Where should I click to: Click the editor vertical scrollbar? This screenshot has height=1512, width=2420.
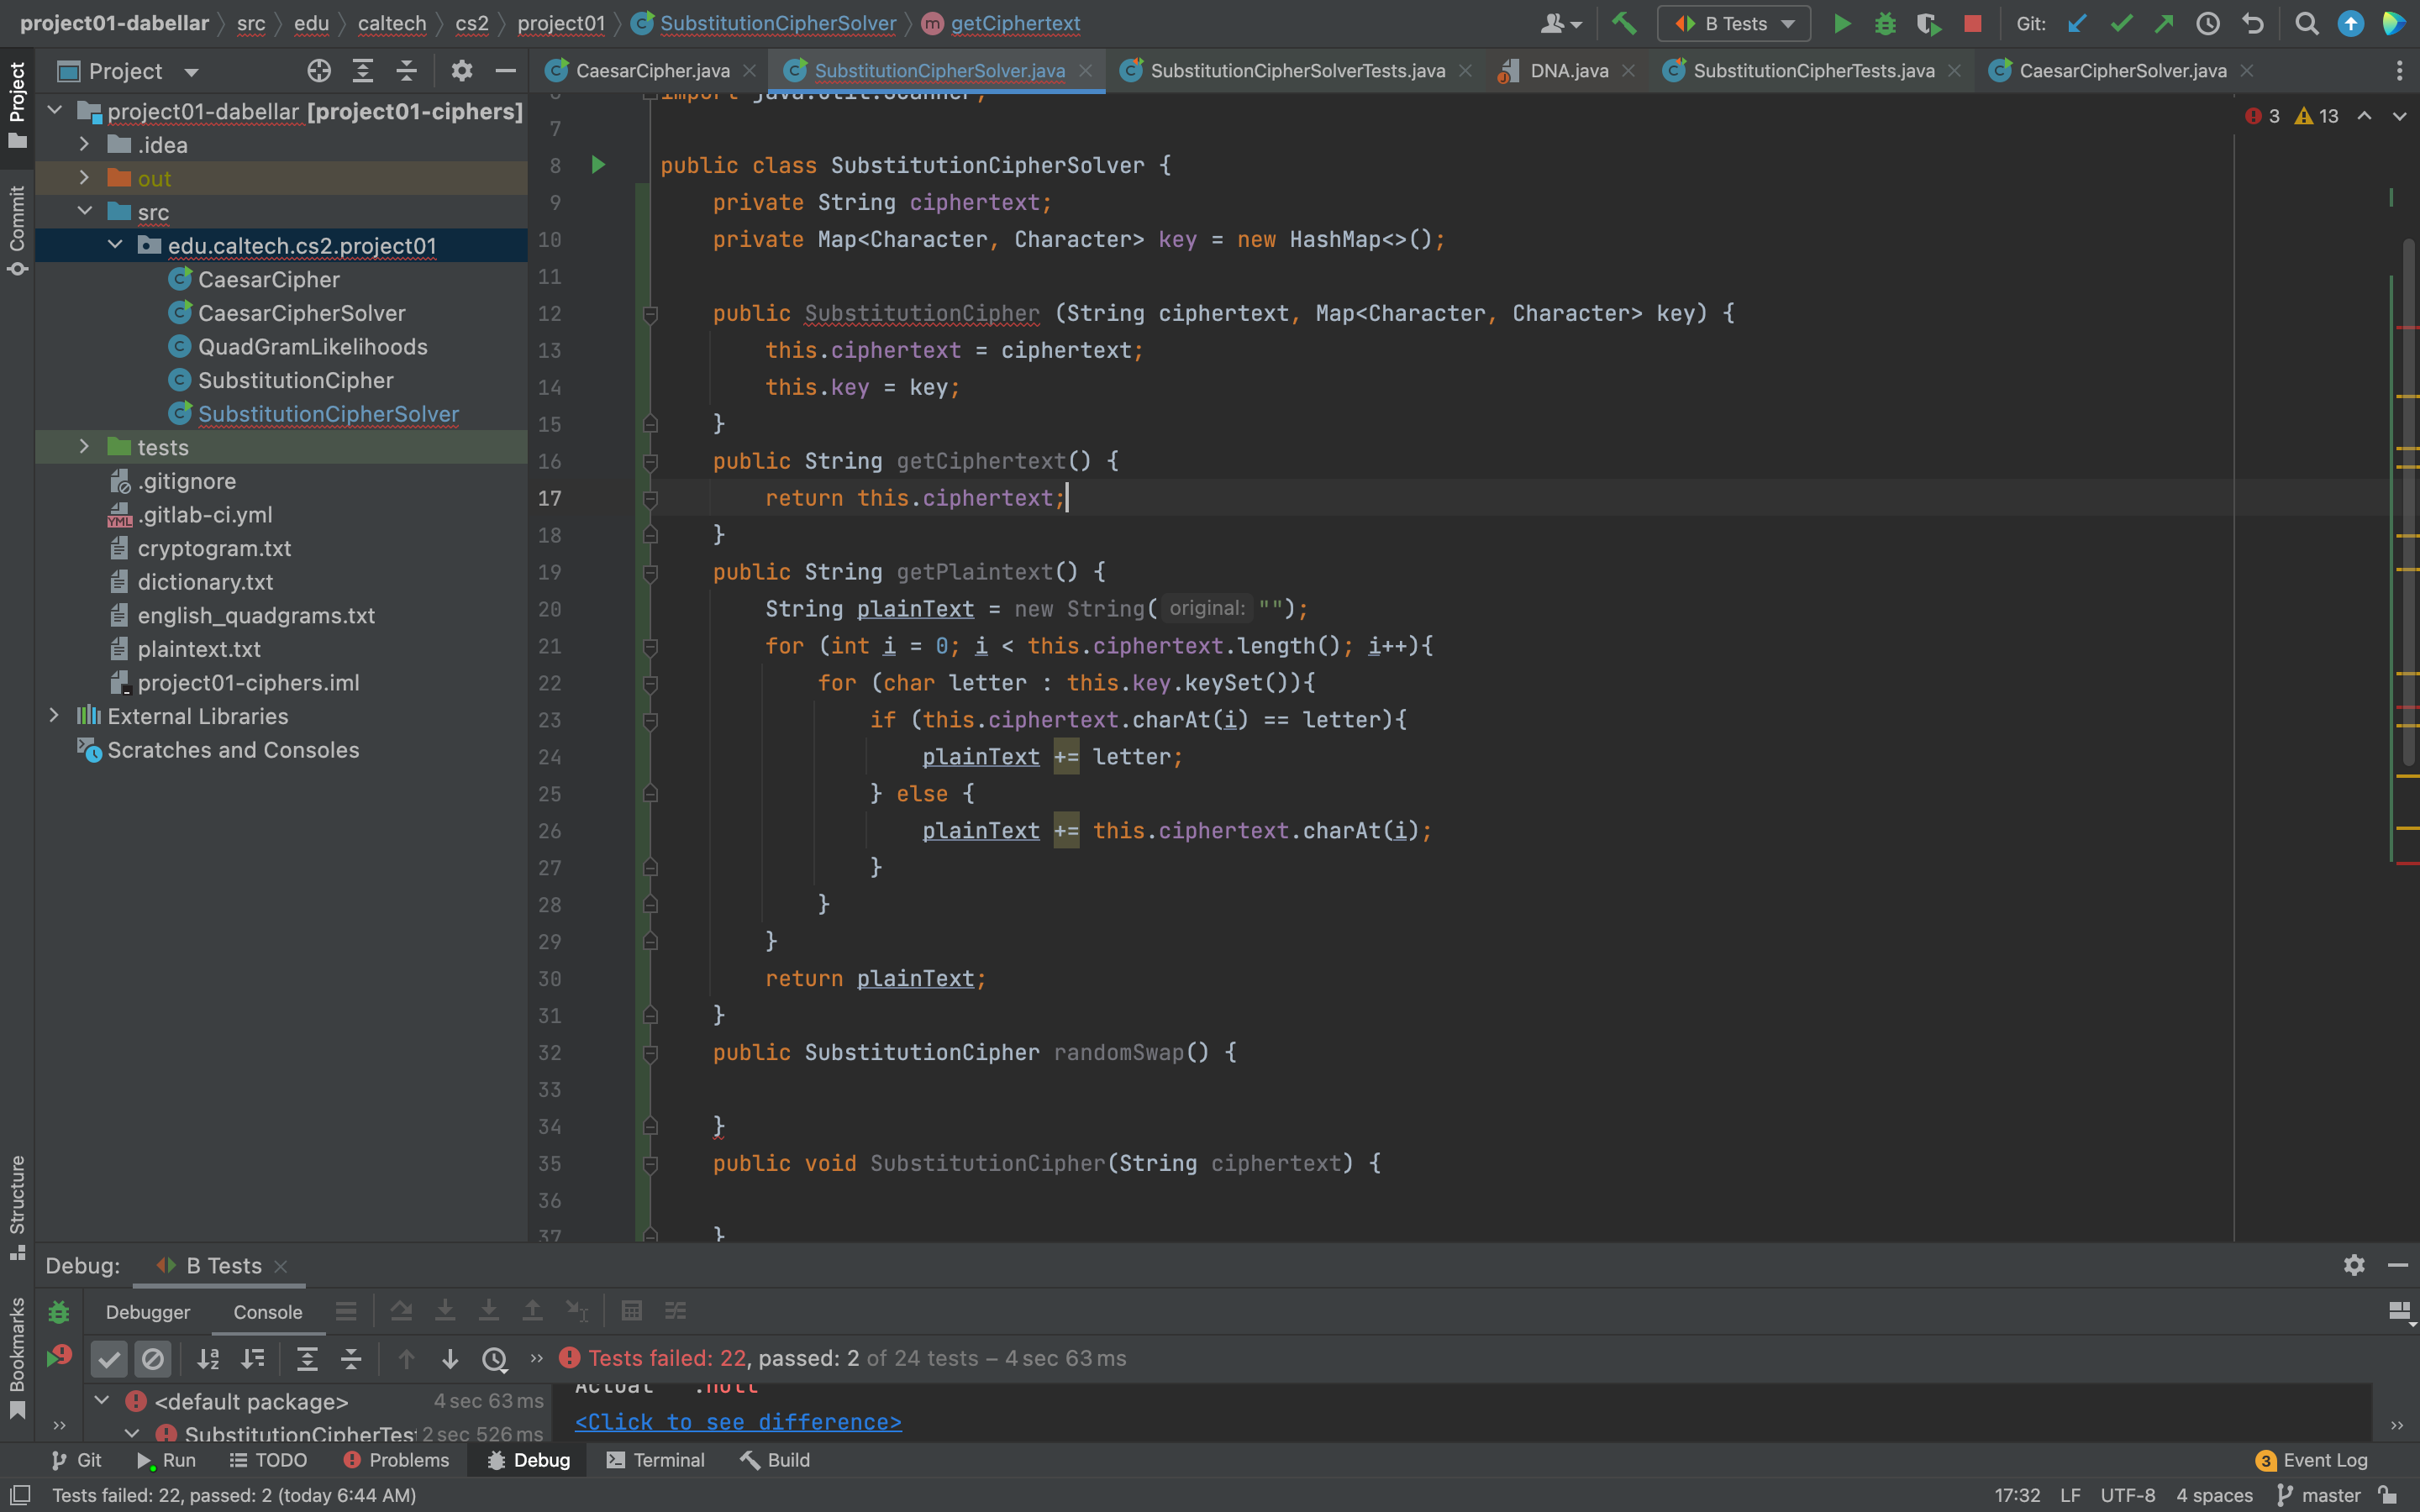pyautogui.click(x=2408, y=500)
